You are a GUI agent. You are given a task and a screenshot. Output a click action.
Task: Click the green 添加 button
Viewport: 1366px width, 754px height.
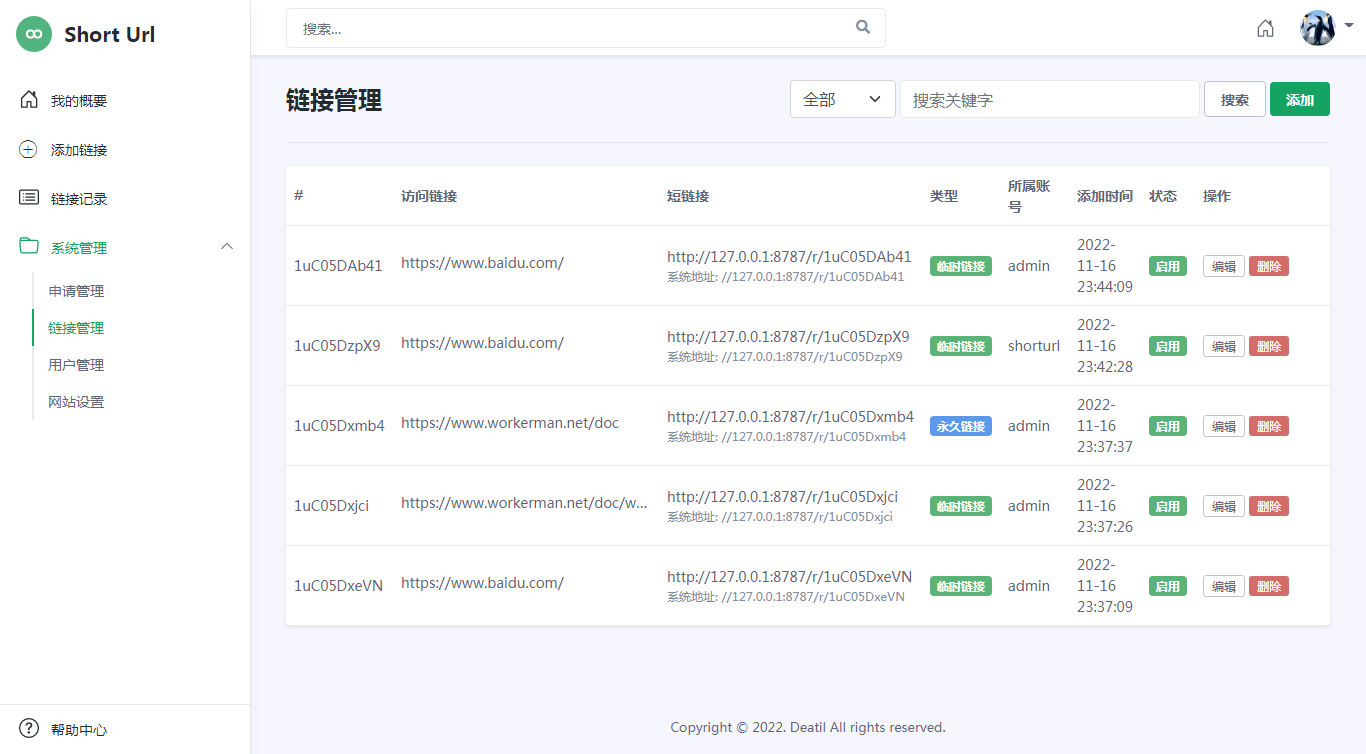(1299, 99)
